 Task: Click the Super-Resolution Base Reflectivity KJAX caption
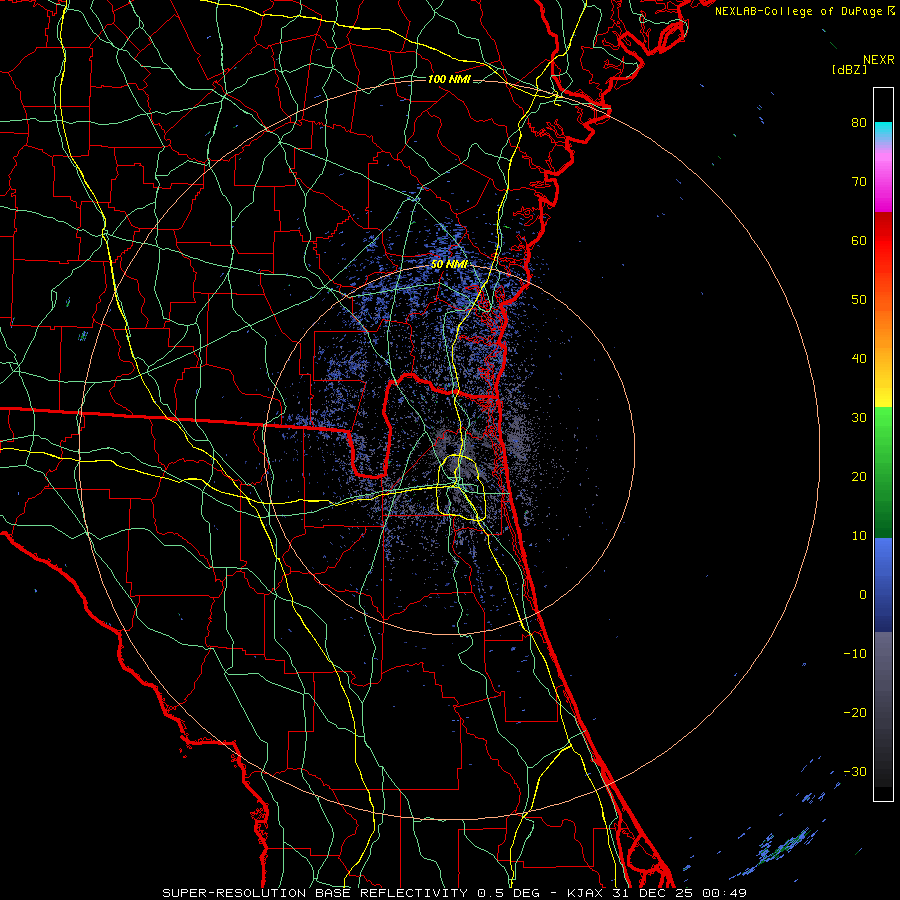[455, 893]
